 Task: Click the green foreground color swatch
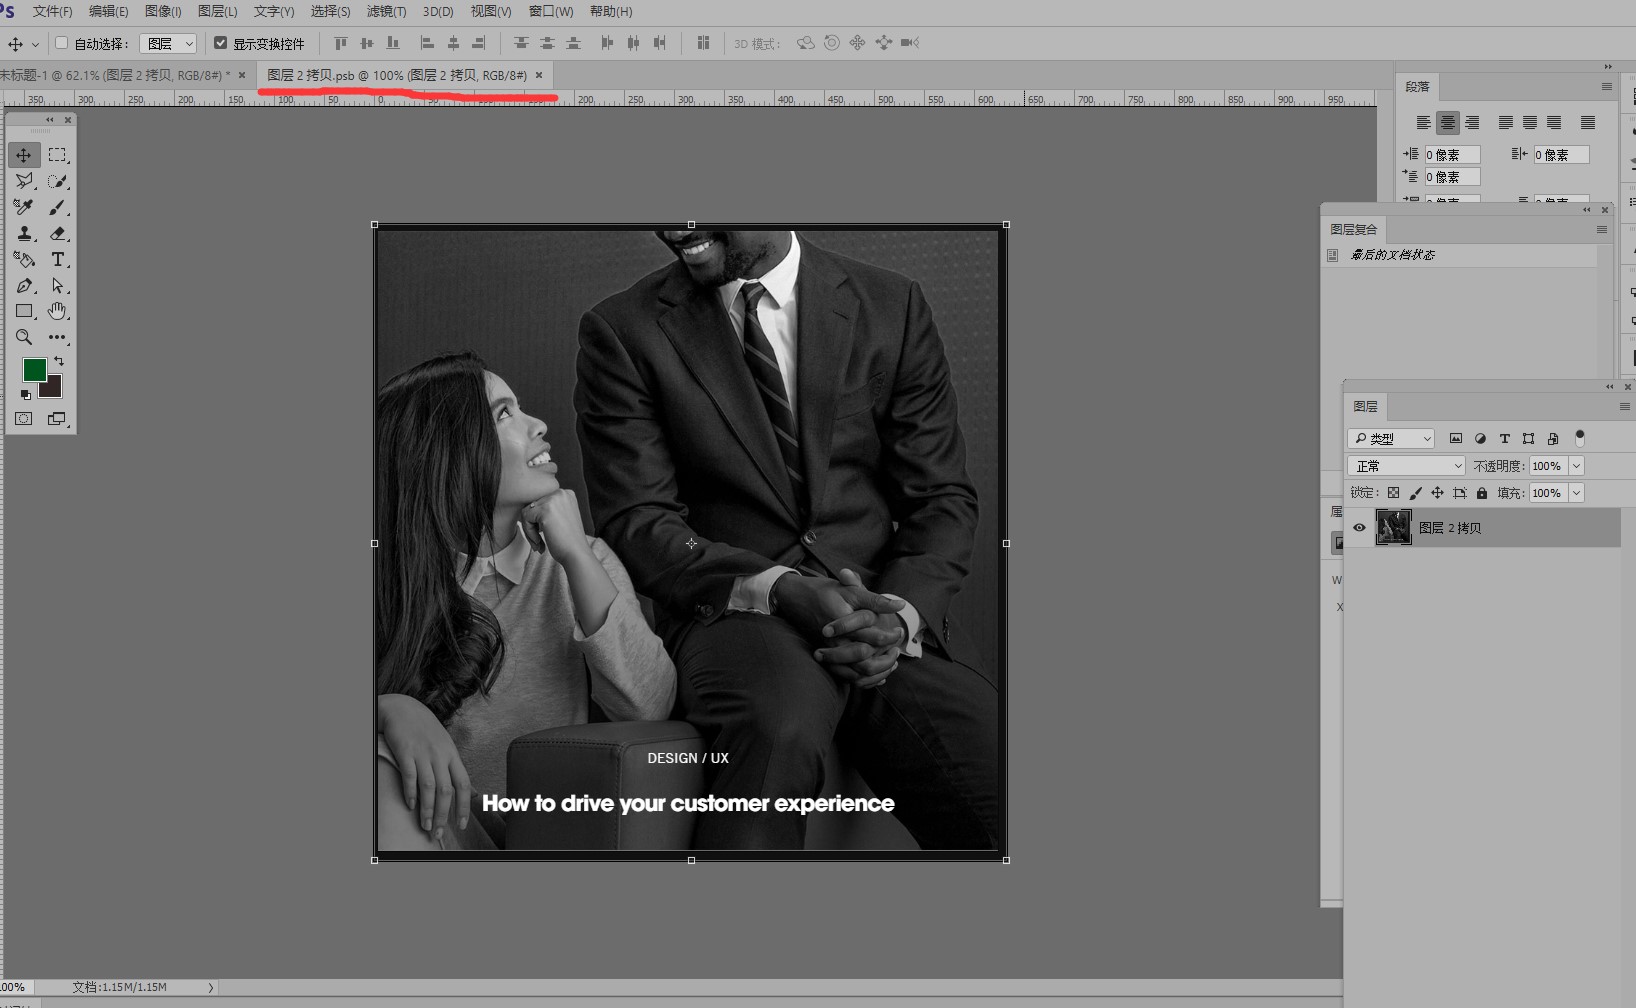34,370
